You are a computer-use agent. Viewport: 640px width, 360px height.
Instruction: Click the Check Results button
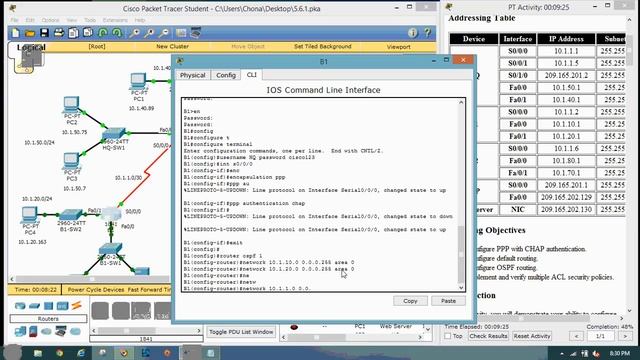click(488, 336)
